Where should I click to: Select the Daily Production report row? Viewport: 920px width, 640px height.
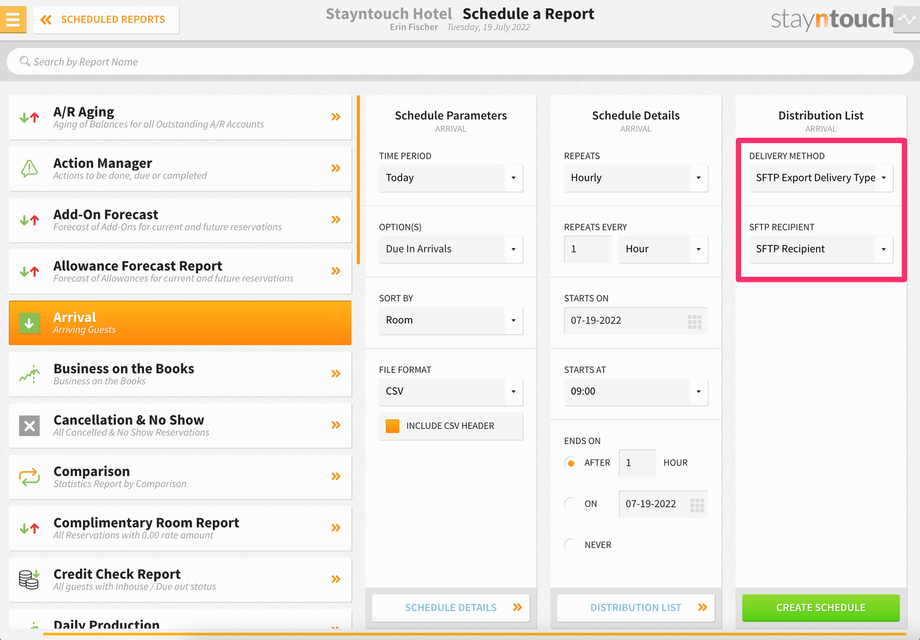point(180,619)
